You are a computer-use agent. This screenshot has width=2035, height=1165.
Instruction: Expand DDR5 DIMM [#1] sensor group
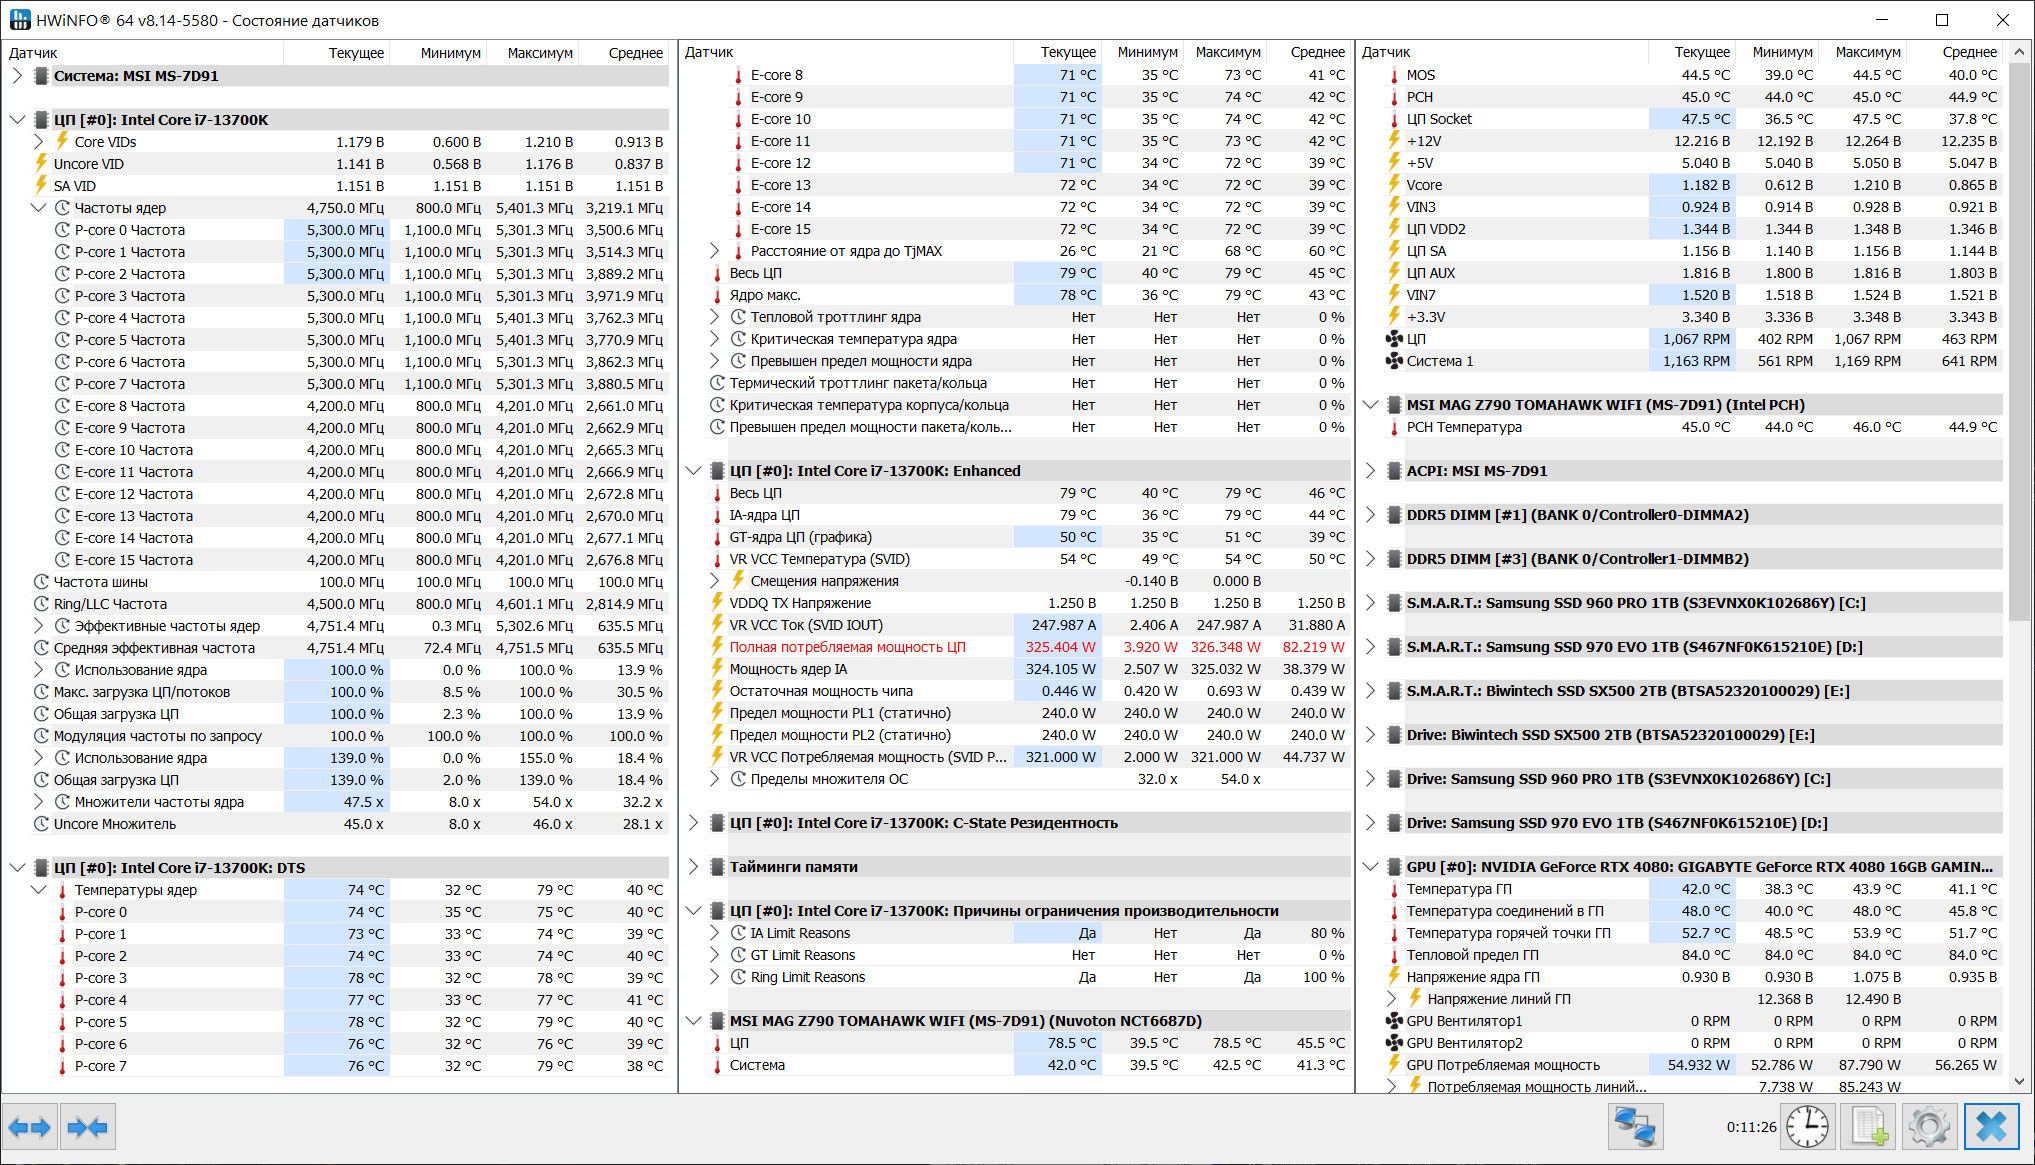(x=1371, y=515)
